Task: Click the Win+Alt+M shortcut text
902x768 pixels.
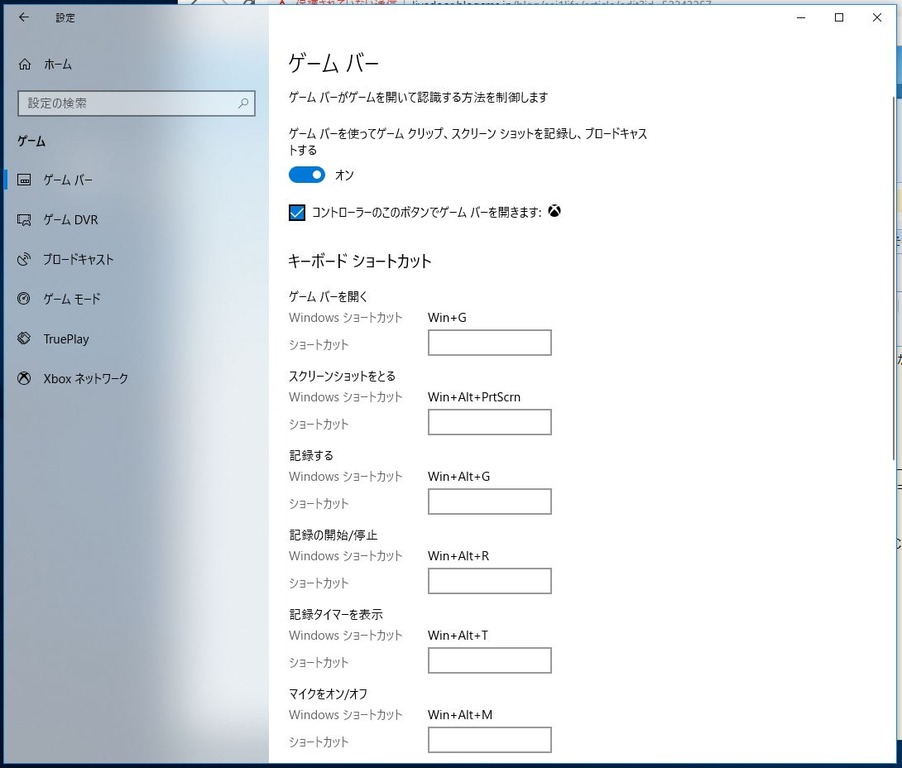Action: tap(460, 714)
